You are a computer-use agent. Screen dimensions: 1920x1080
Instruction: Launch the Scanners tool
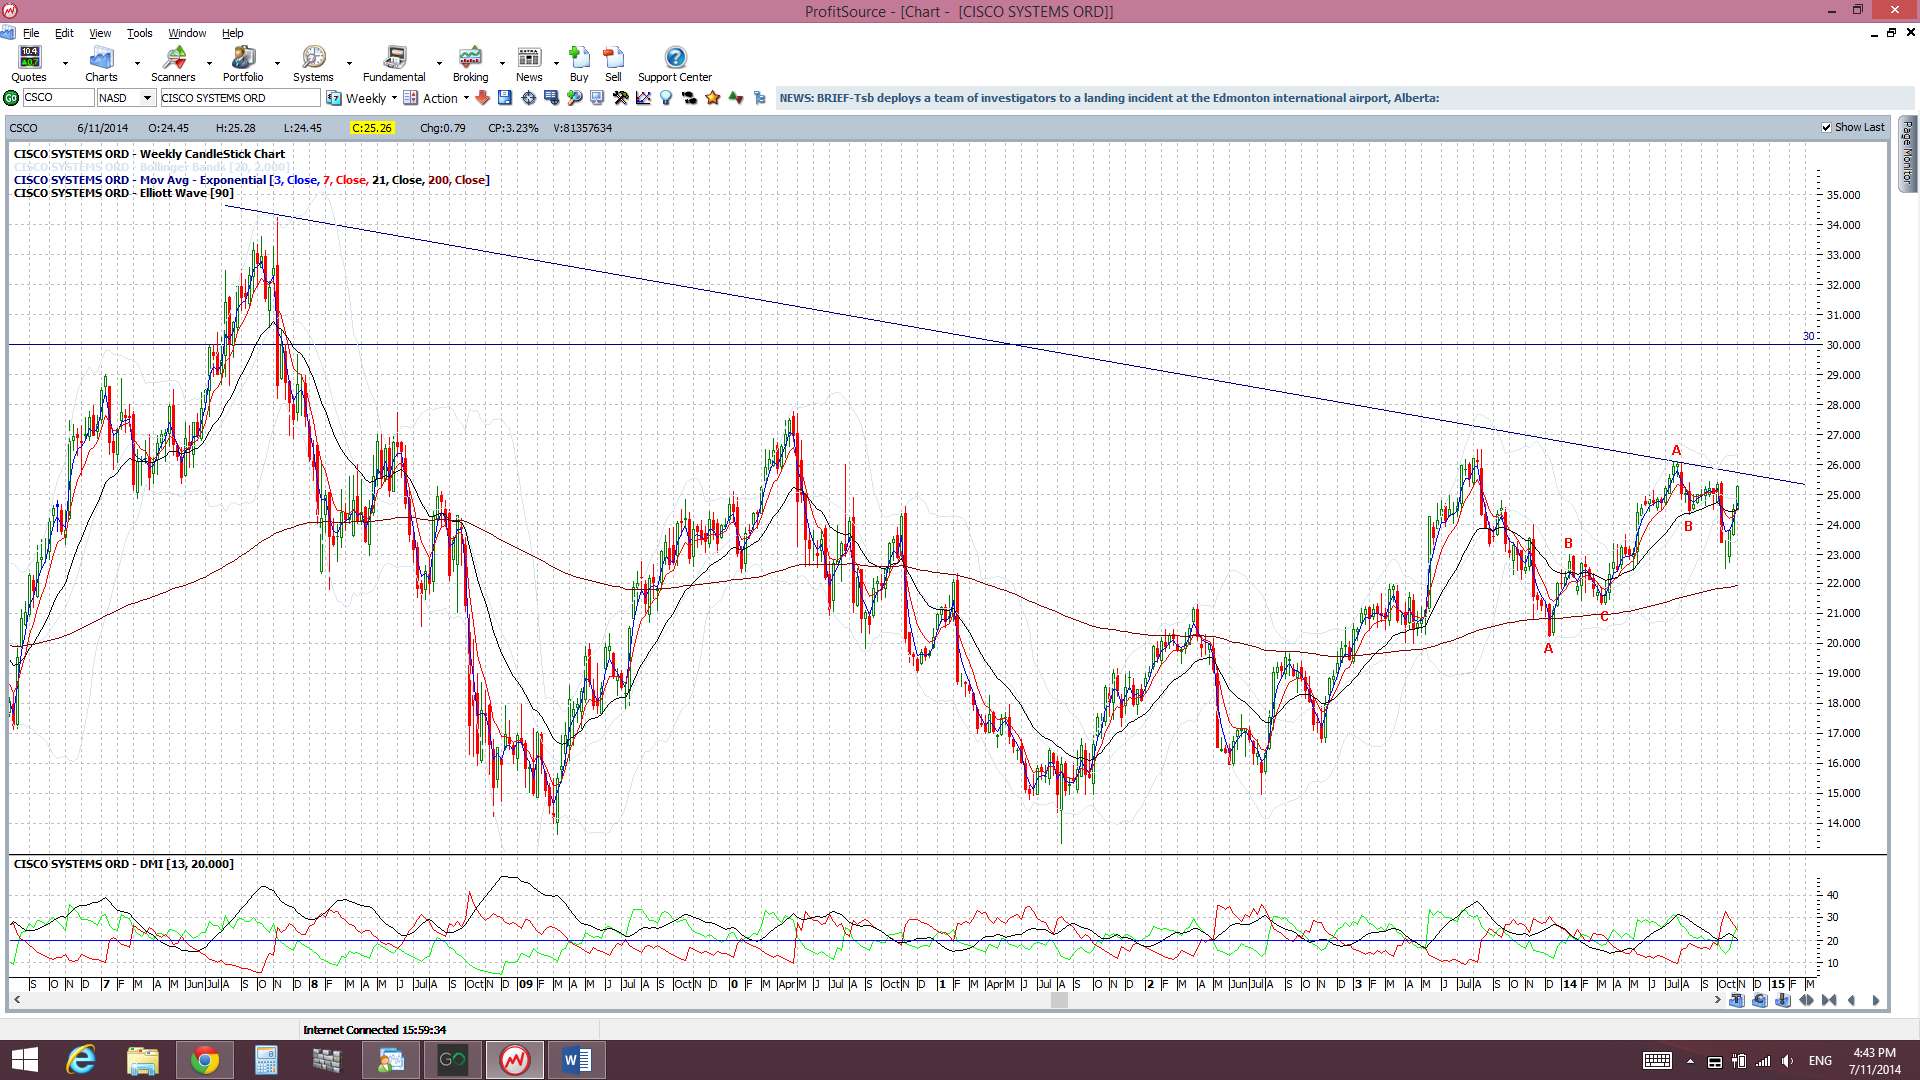point(173,64)
